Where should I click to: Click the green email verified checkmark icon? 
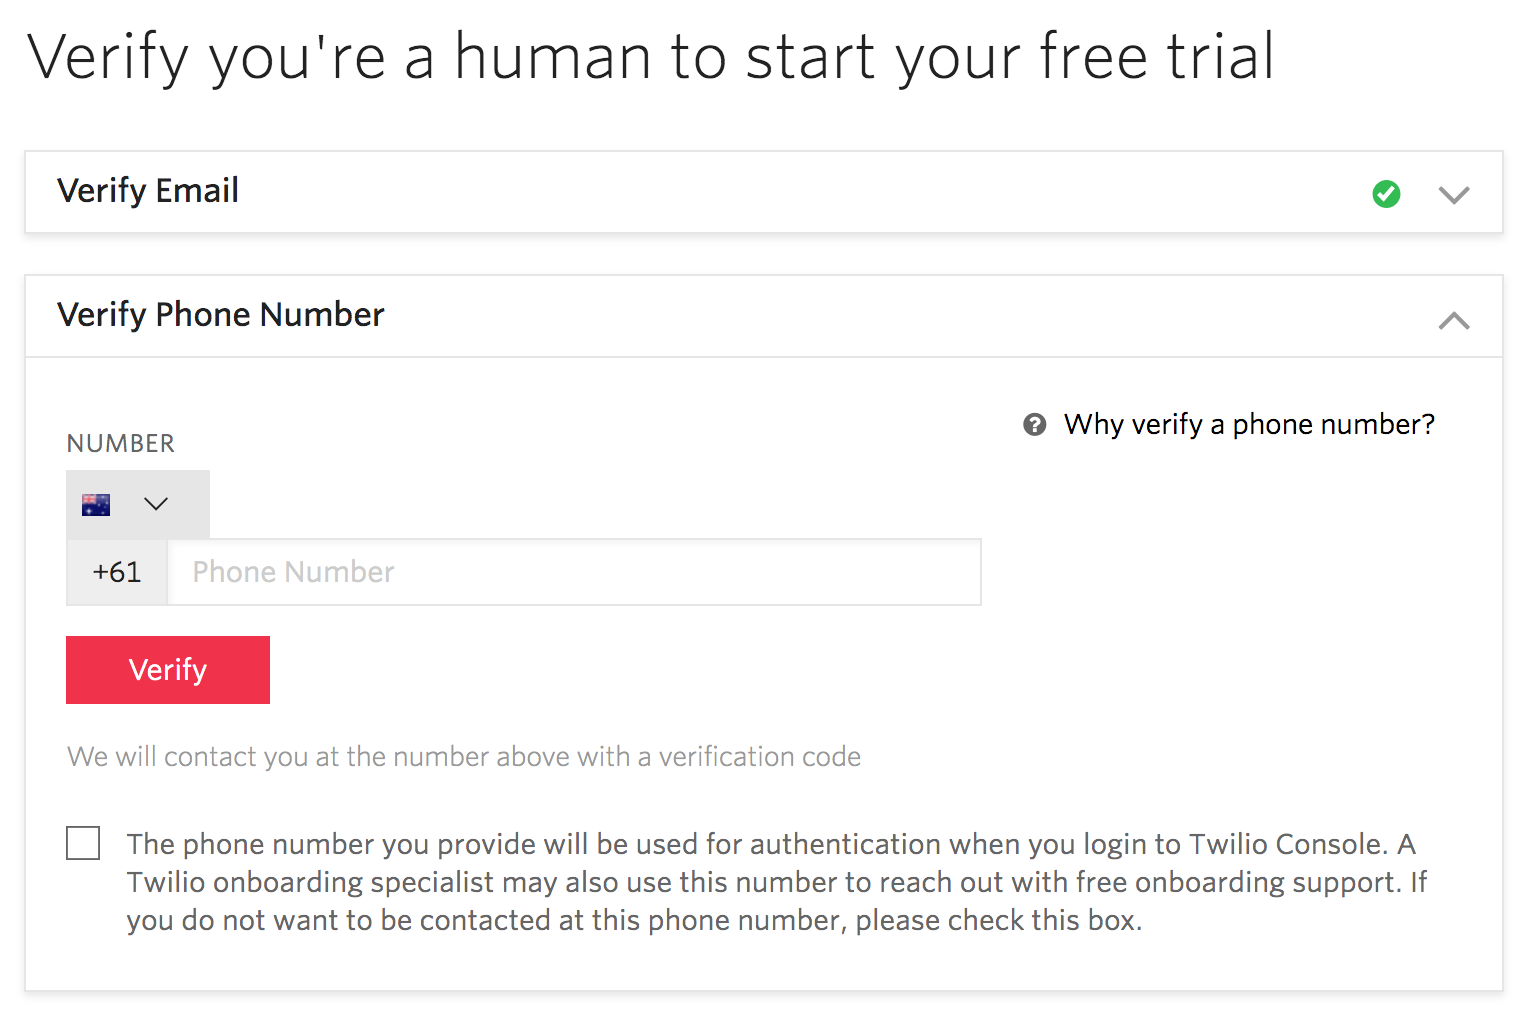coord(1386,193)
